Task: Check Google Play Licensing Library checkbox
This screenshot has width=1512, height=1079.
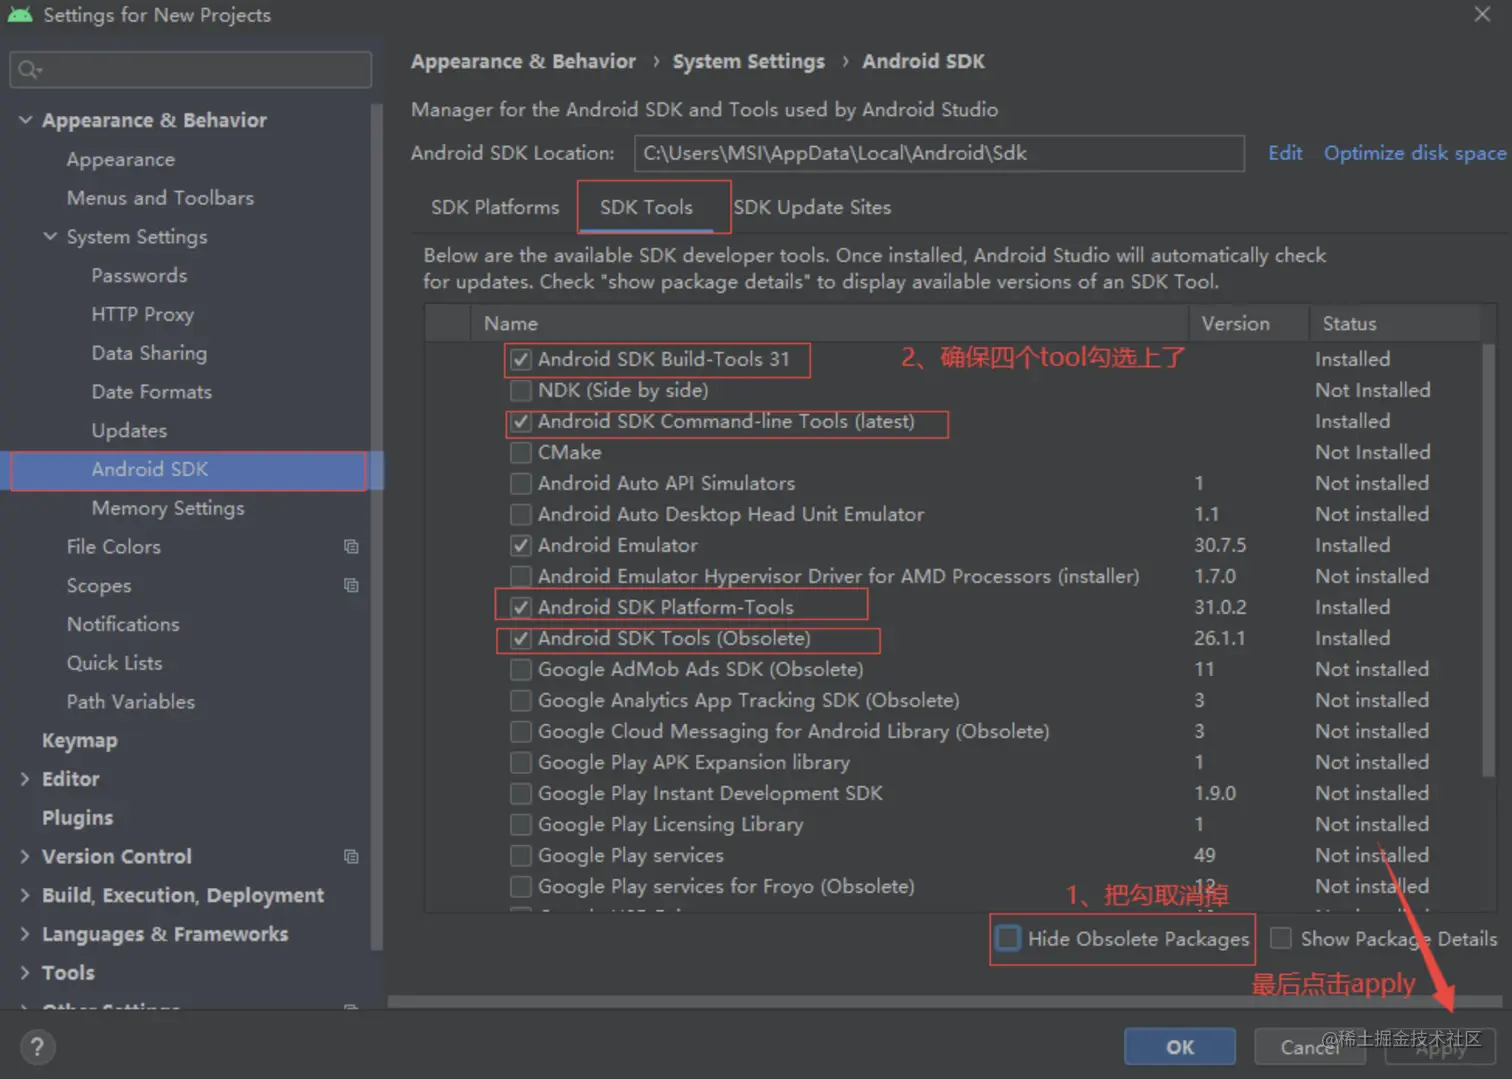Action: tap(521, 824)
